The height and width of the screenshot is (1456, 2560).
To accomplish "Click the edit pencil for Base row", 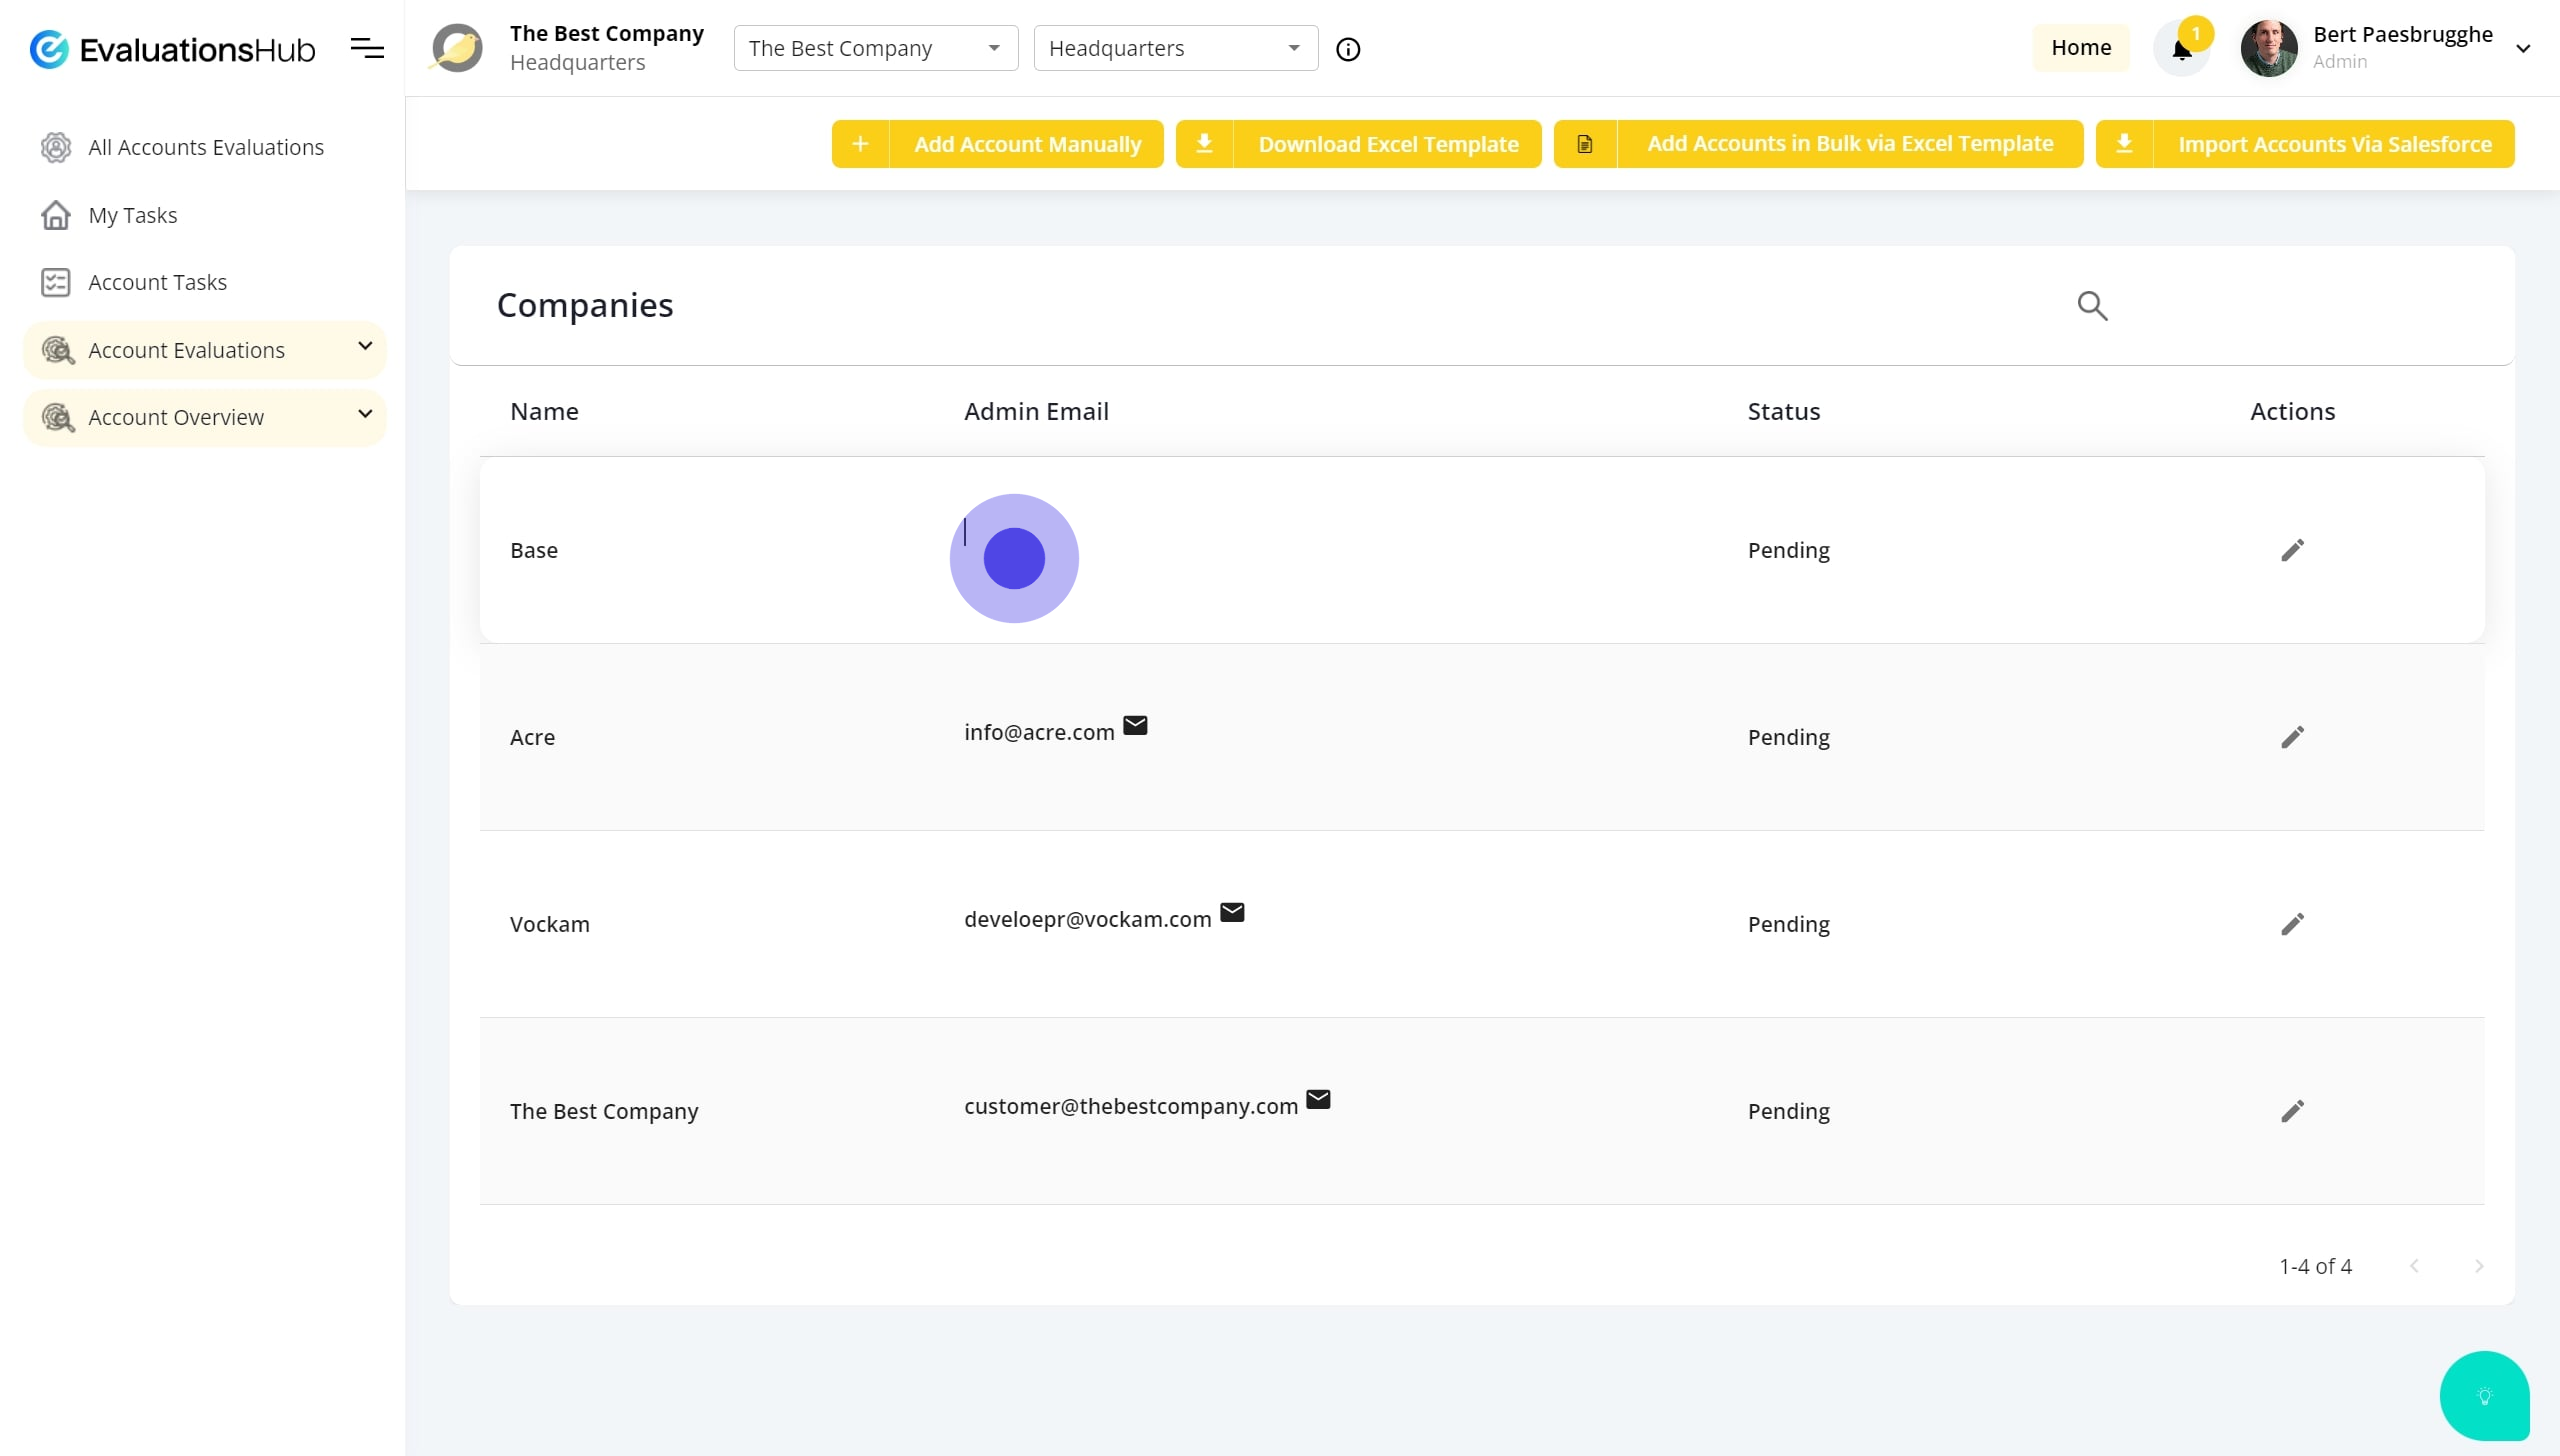I will 2292,550.
